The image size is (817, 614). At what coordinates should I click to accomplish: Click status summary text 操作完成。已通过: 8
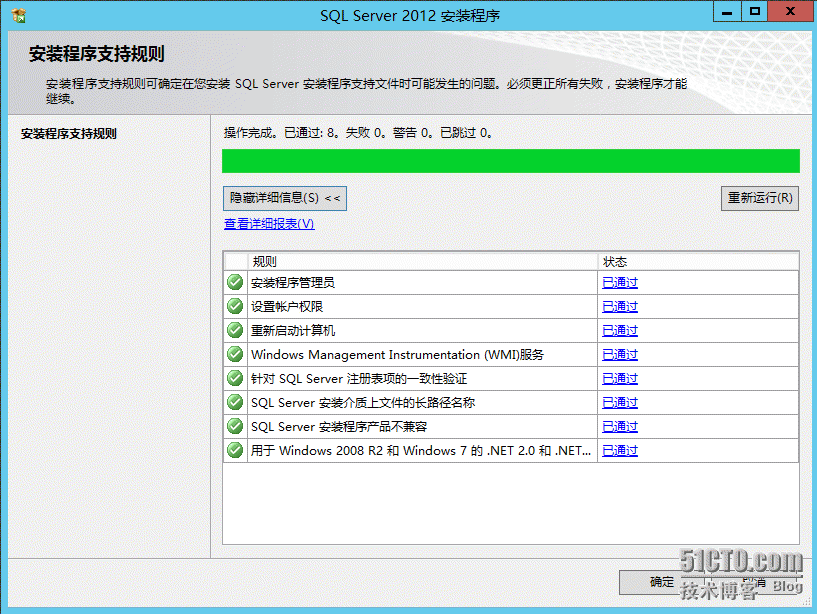358,133
